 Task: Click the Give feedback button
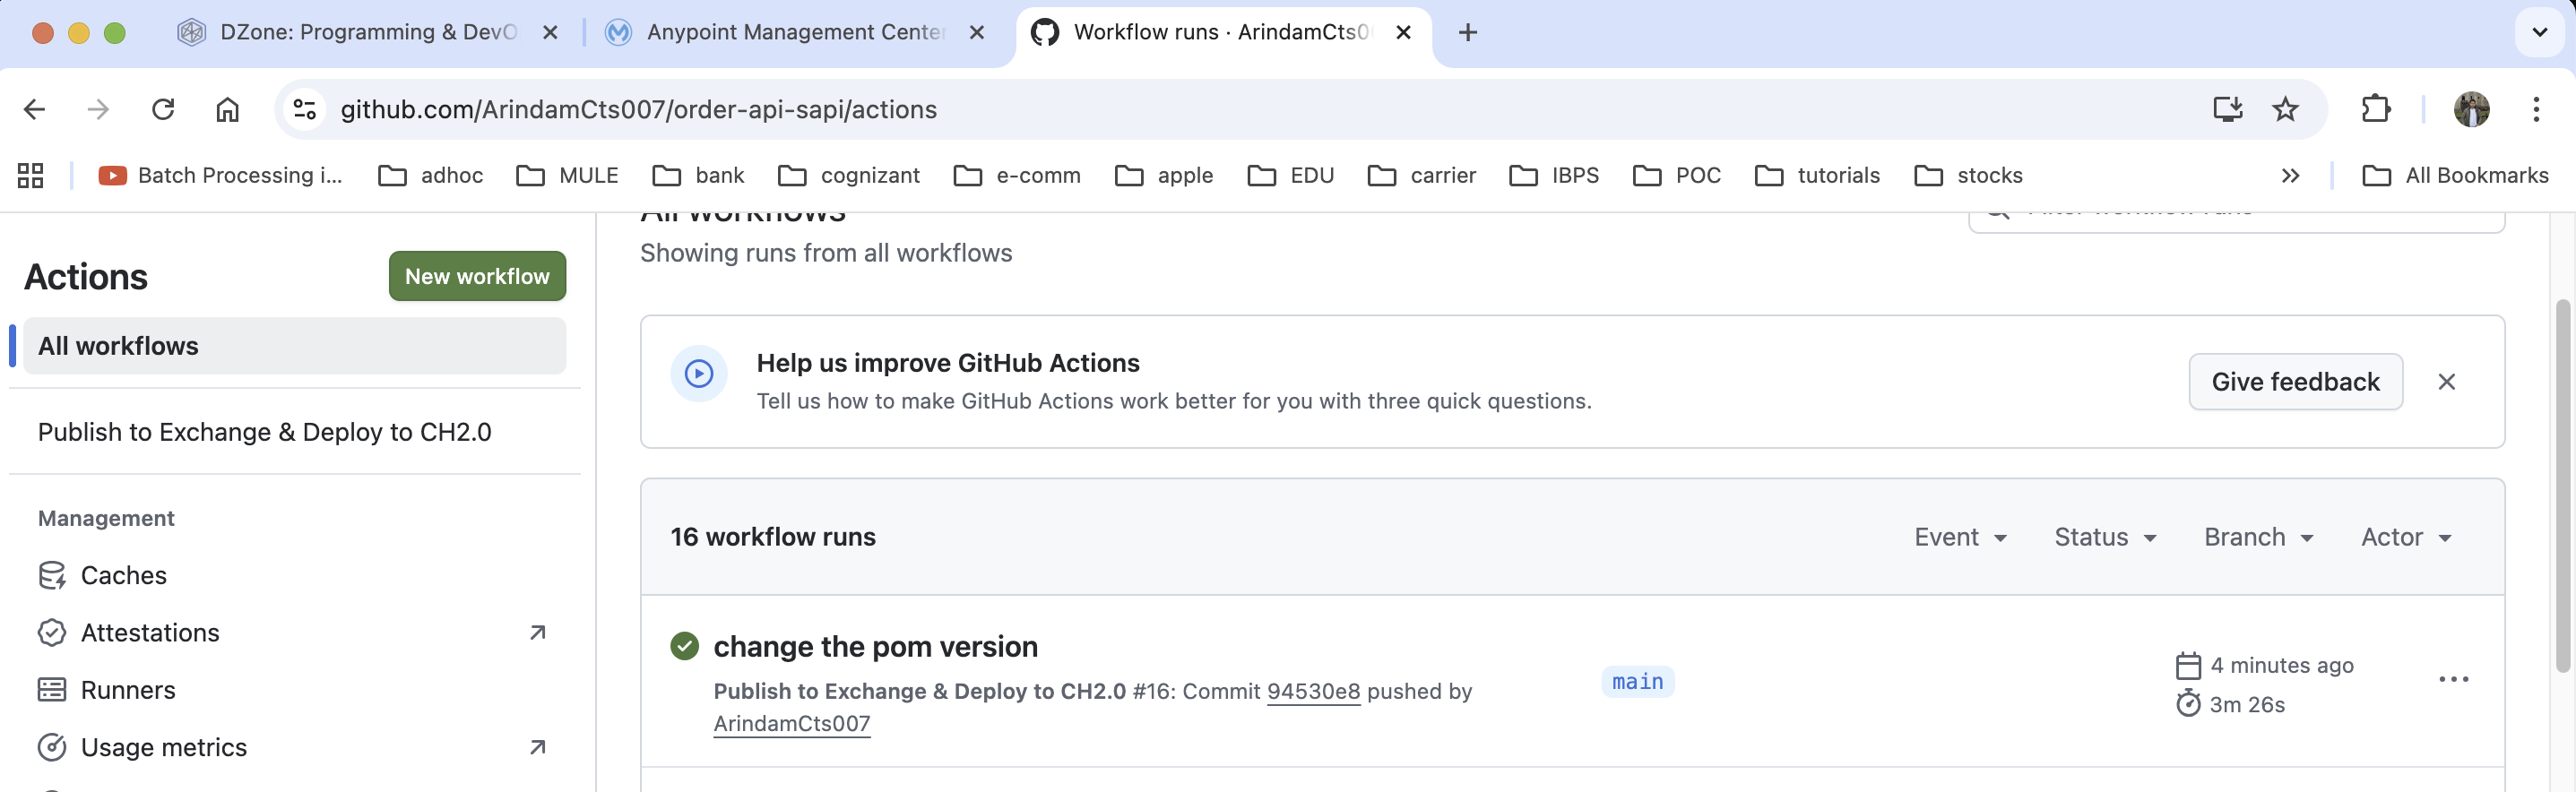click(x=2295, y=382)
